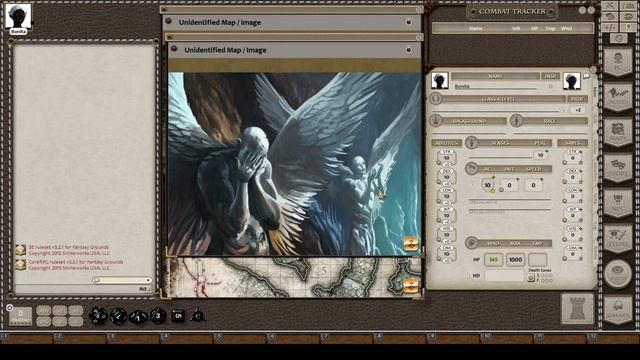
Task: Toggle INT saving throw proficiency star
Action: (x=581, y=220)
